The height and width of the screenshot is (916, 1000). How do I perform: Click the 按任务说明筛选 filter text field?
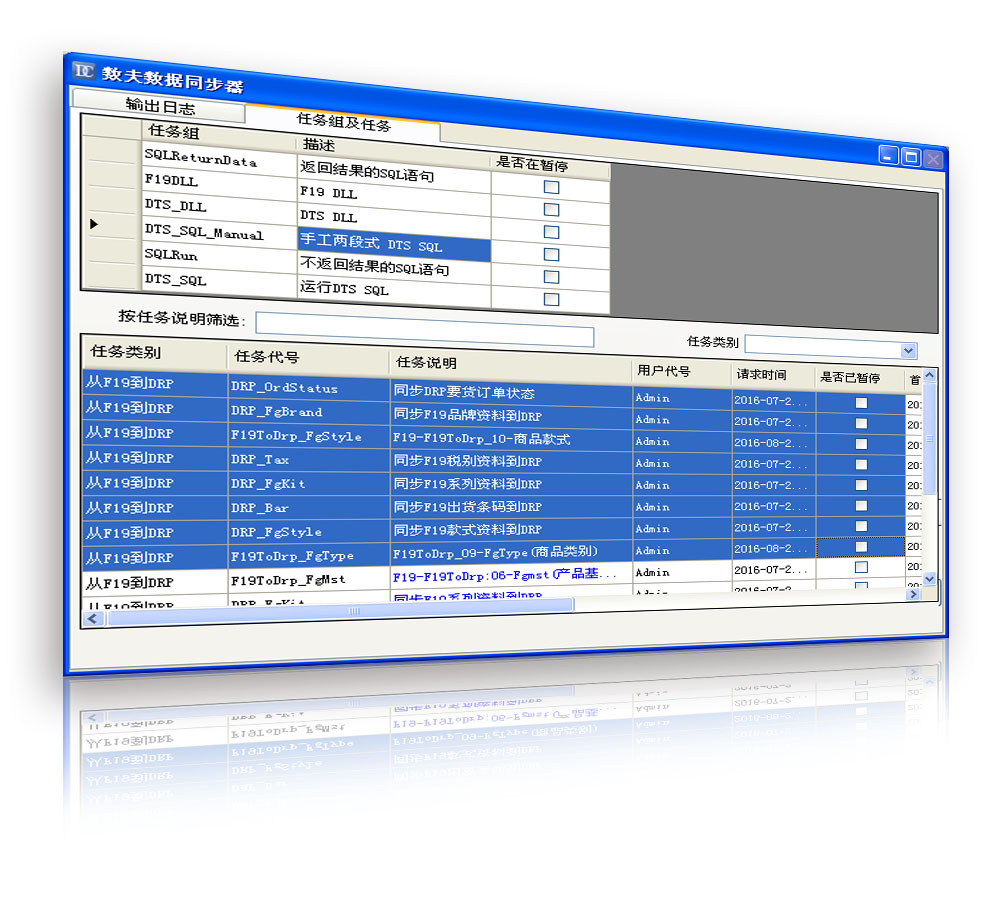tap(424, 331)
